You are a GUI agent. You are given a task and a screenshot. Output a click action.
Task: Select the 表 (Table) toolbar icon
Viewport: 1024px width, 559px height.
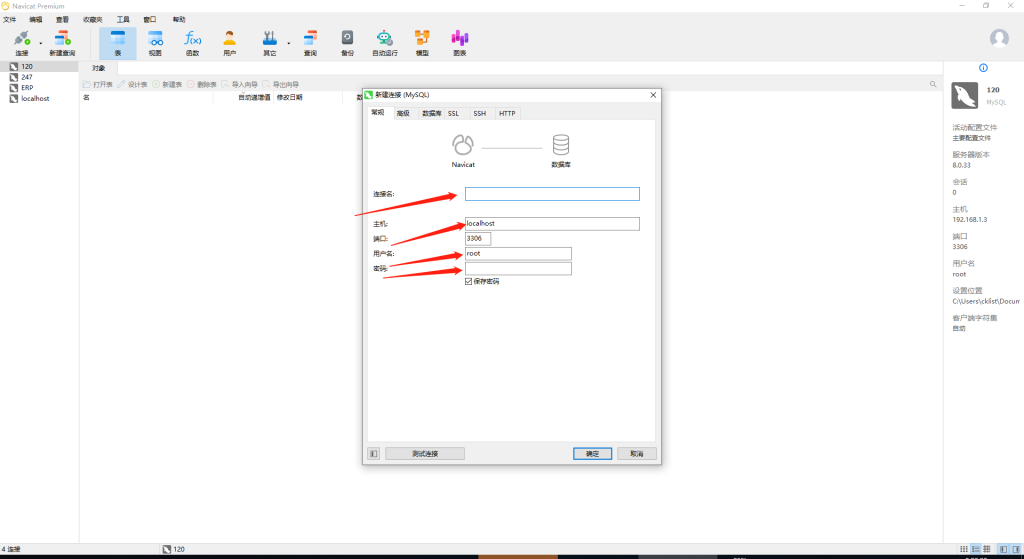tap(118, 43)
